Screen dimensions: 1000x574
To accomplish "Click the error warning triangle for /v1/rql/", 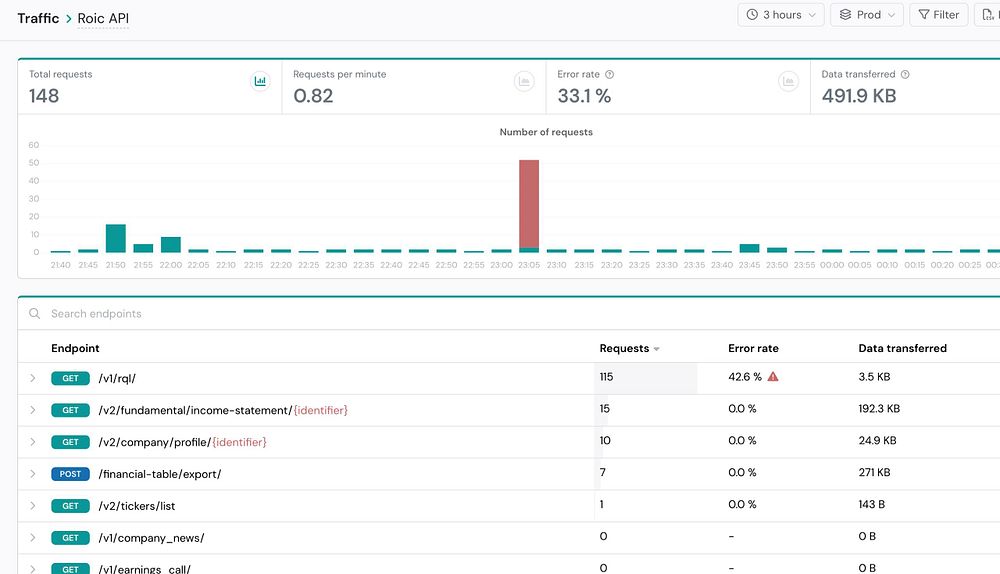I will 773,377.
